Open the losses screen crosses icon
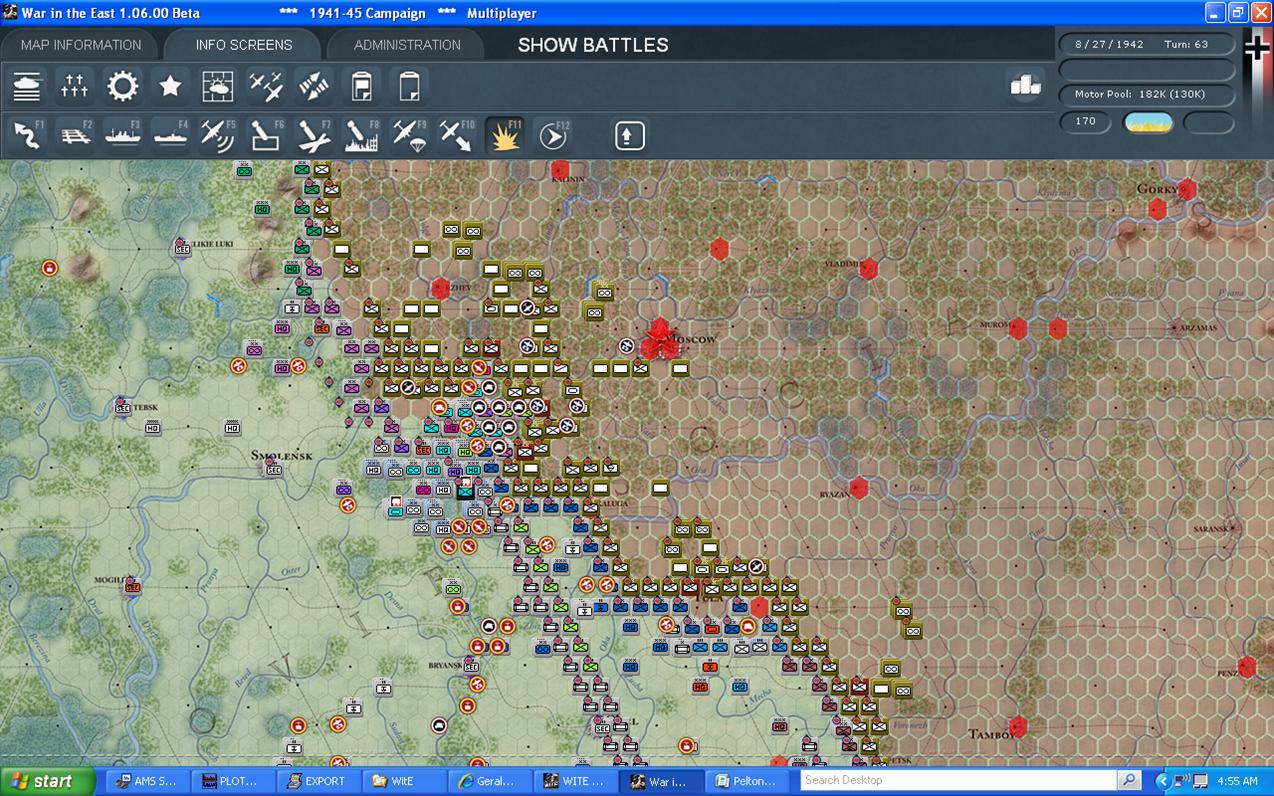Screen dimensions: 1274x796 [75, 87]
